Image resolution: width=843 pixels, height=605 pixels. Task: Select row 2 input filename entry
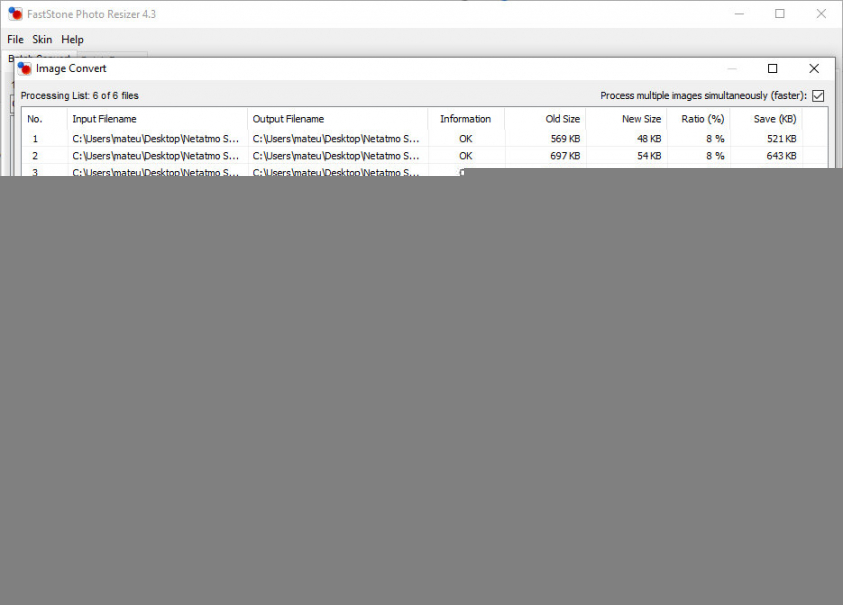pyautogui.click(x=155, y=156)
